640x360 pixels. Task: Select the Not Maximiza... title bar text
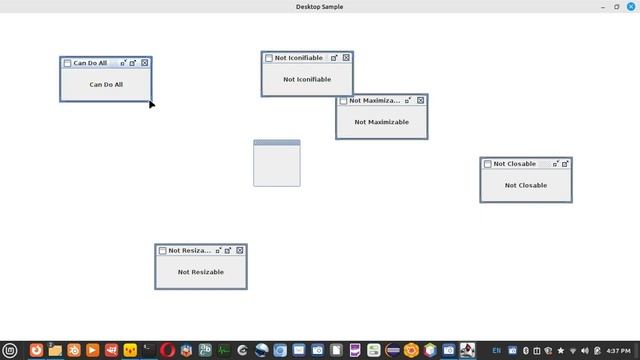375,100
